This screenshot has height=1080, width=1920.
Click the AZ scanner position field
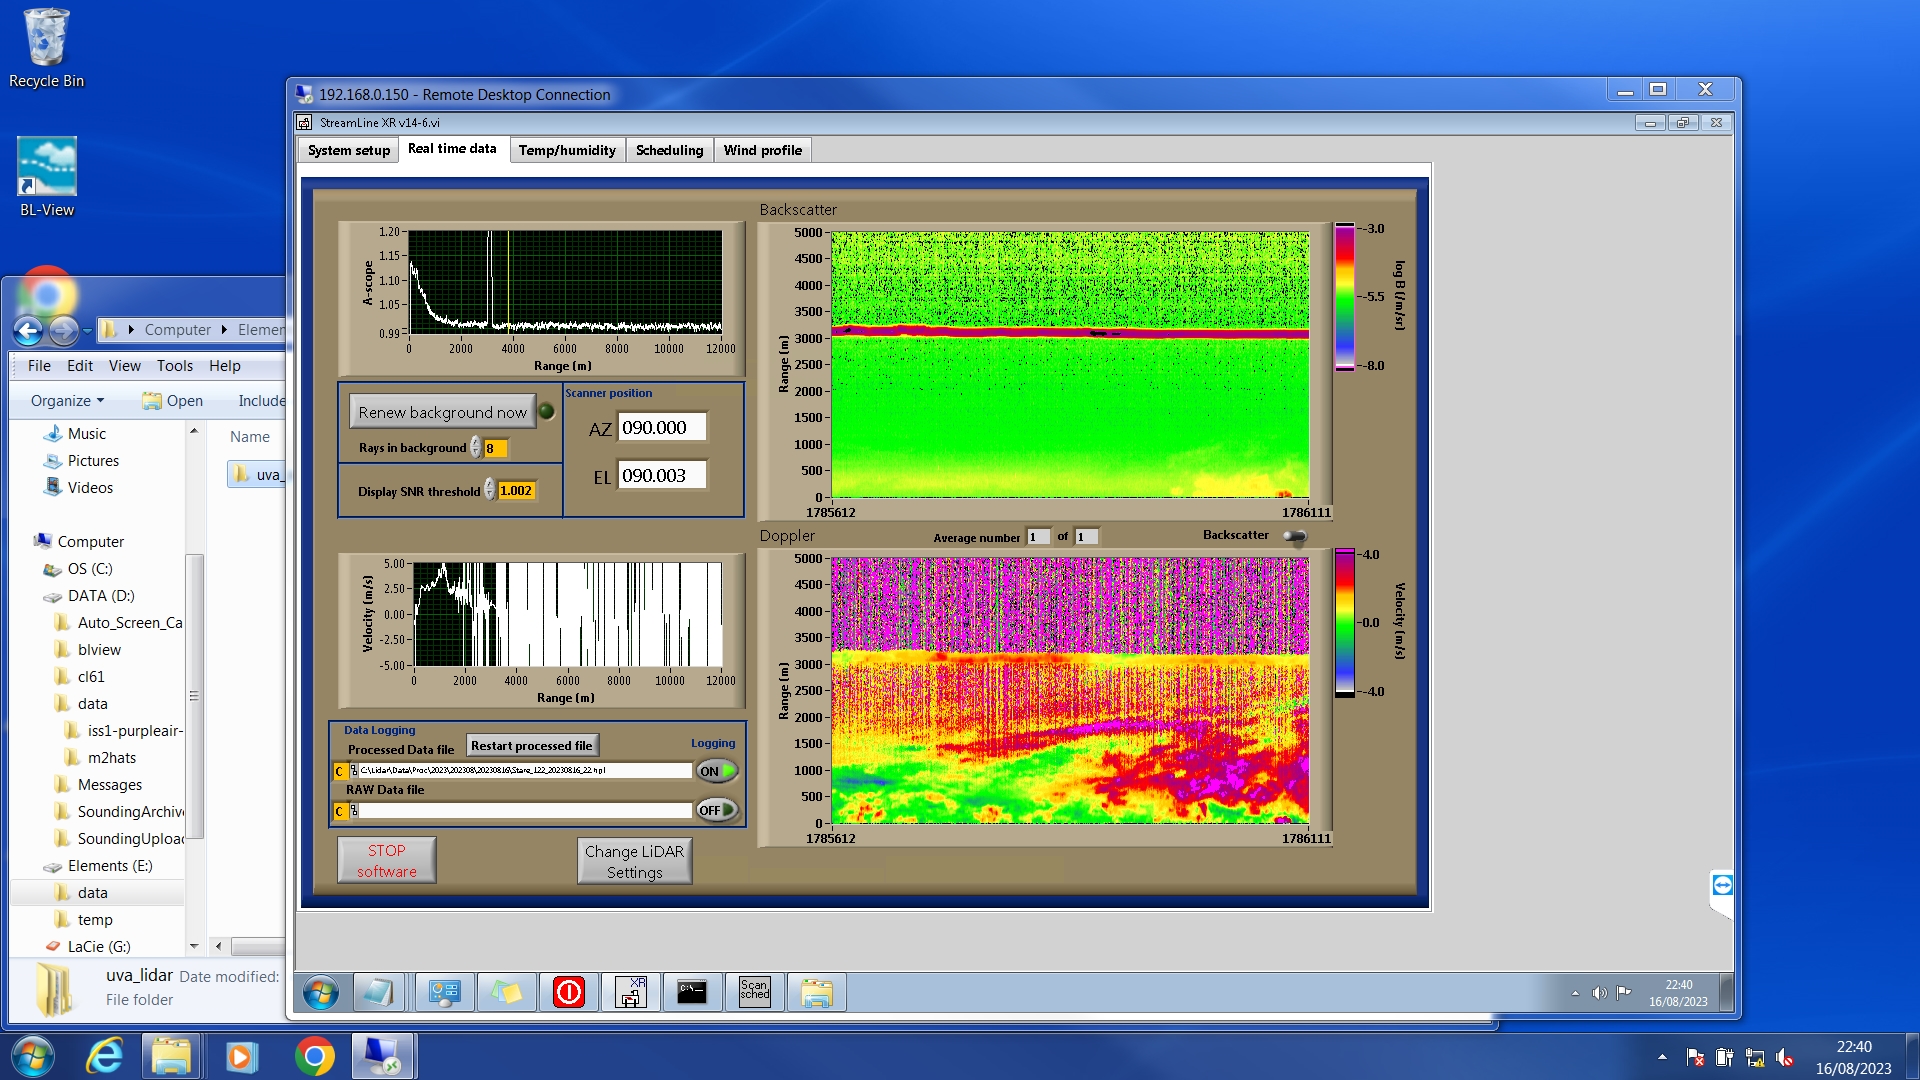tap(661, 428)
